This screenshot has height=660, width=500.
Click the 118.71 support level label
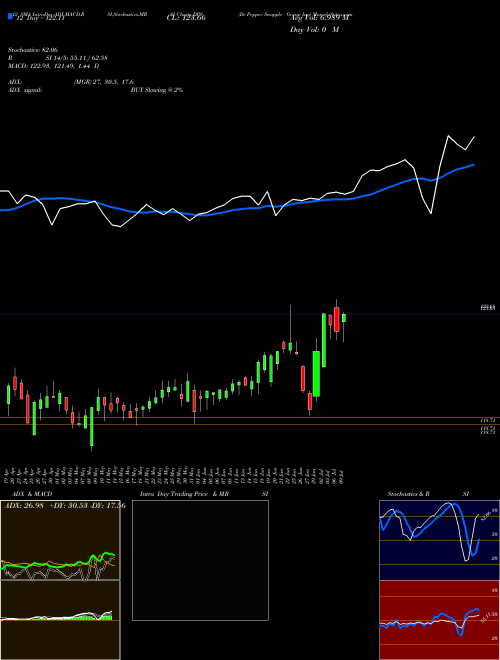488,420
